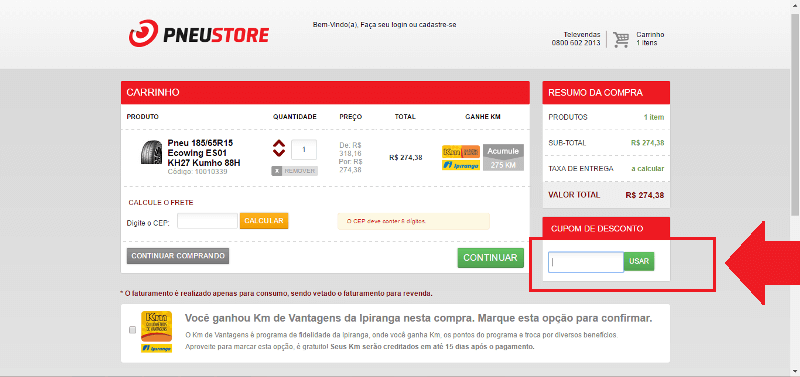Click the green CONTINUAR button
The image size is (800, 377).
point(490,258)
